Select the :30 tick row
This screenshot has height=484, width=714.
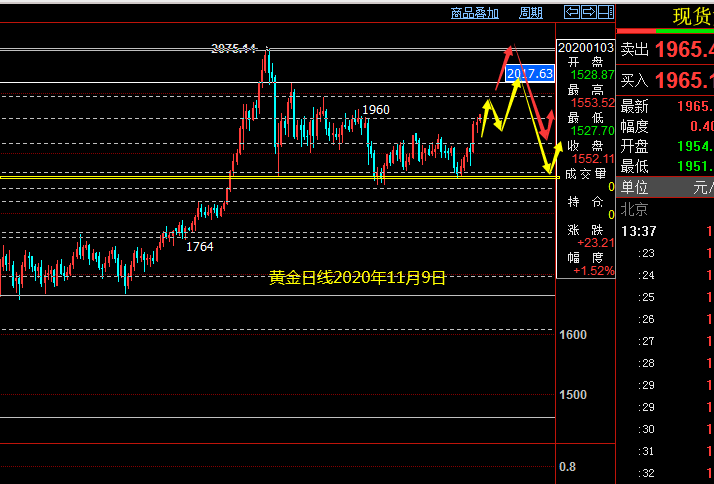(665, 429)
